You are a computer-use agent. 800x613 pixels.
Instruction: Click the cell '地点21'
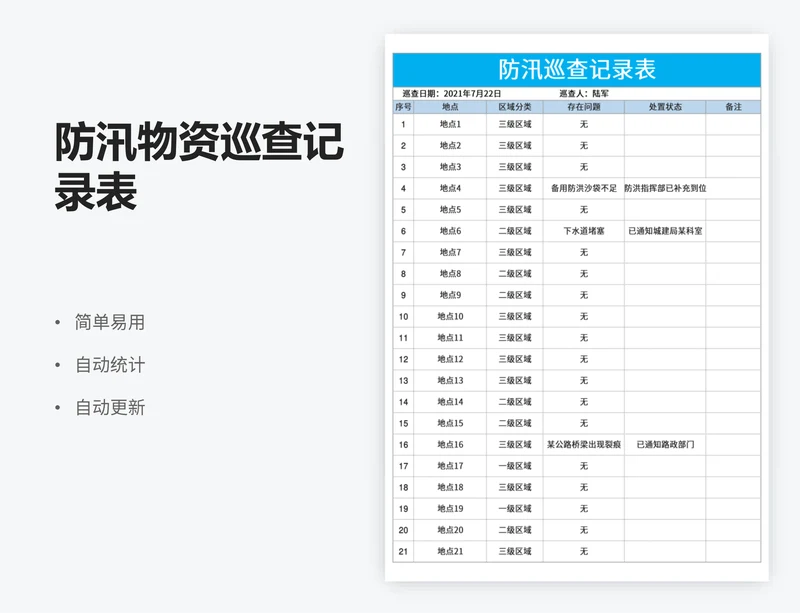tap(450, 552)
